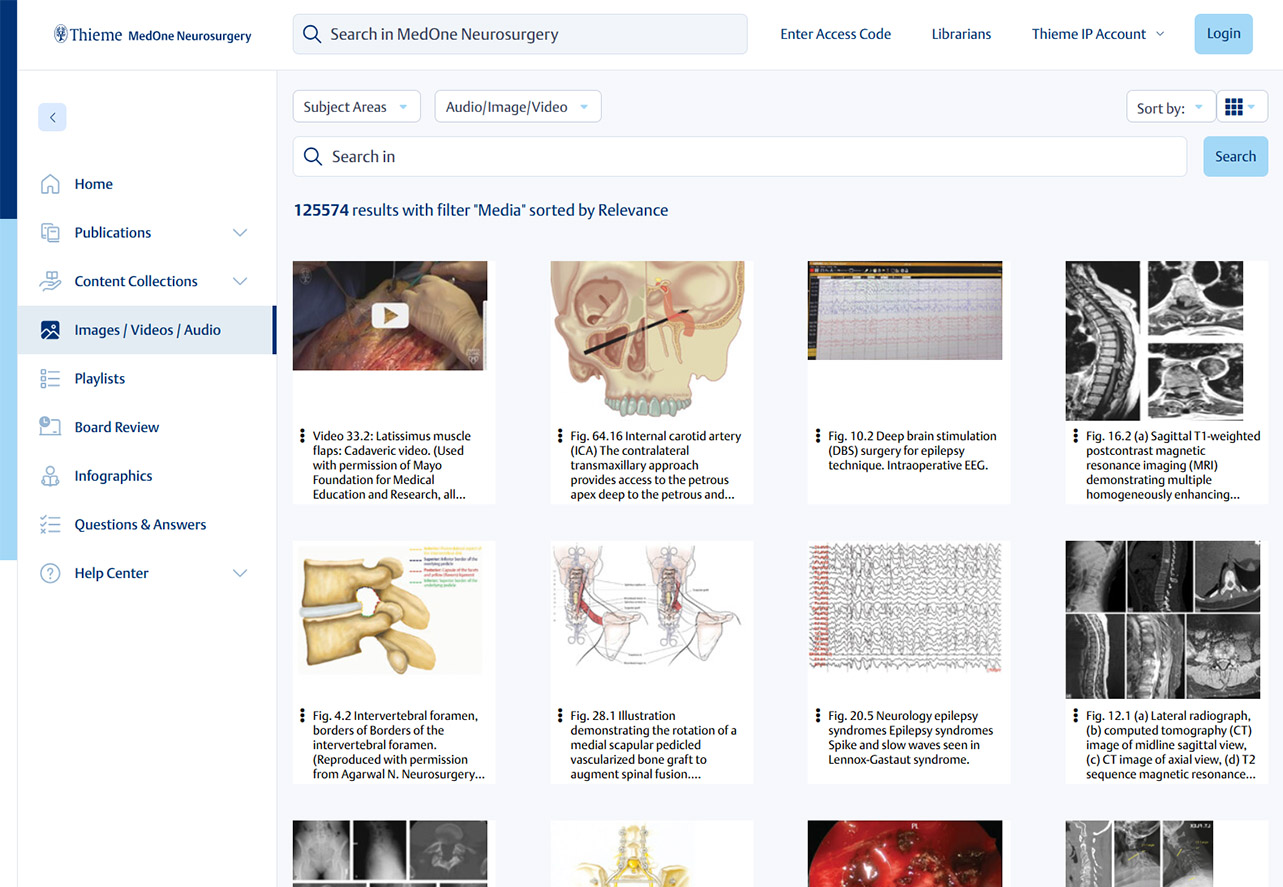This screenshot has height=887, width=1283.
Task: Open three-dot menu for Fig. 10.2
Action: pyautogui.click(x=818, y=437)
